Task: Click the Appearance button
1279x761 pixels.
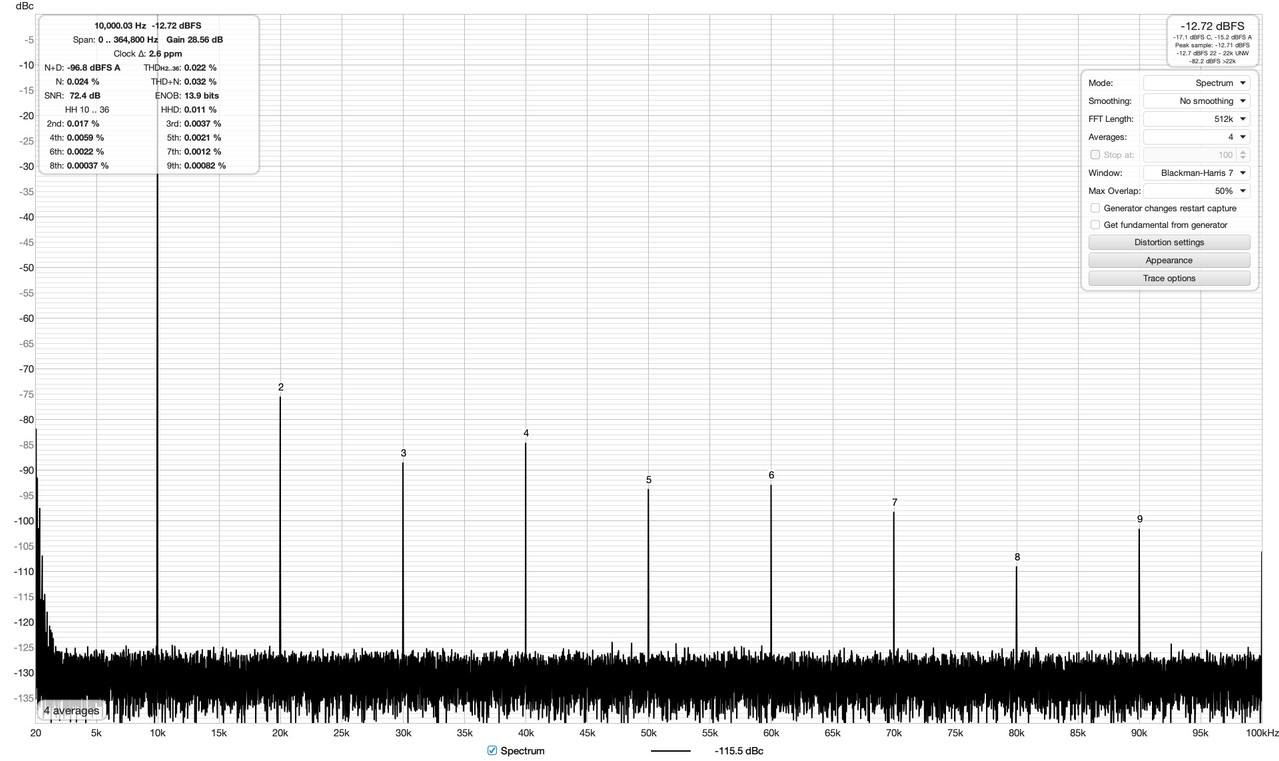Action: 1169,260
